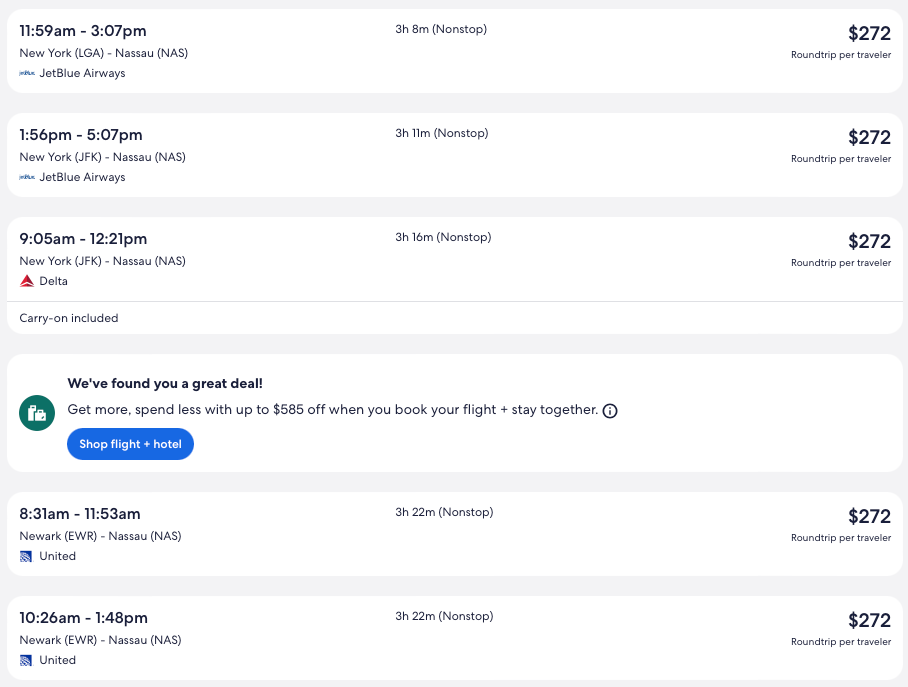Click Carry-on included on the Delta card
The height and width of the screenshot is (687, 908).
tap(69, 318)
